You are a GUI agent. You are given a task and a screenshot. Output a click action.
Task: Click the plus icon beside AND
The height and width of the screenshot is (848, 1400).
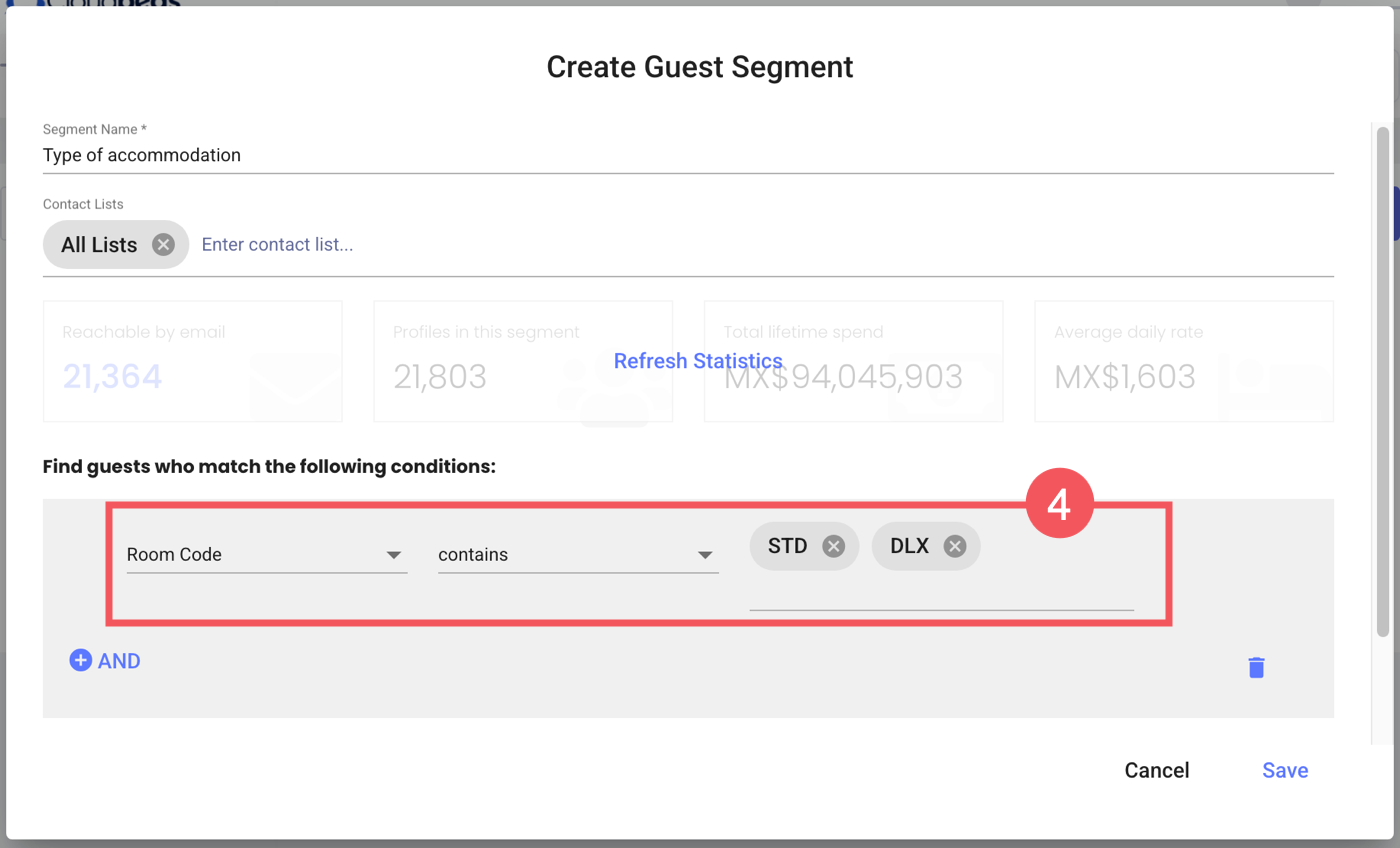point(80,660)
